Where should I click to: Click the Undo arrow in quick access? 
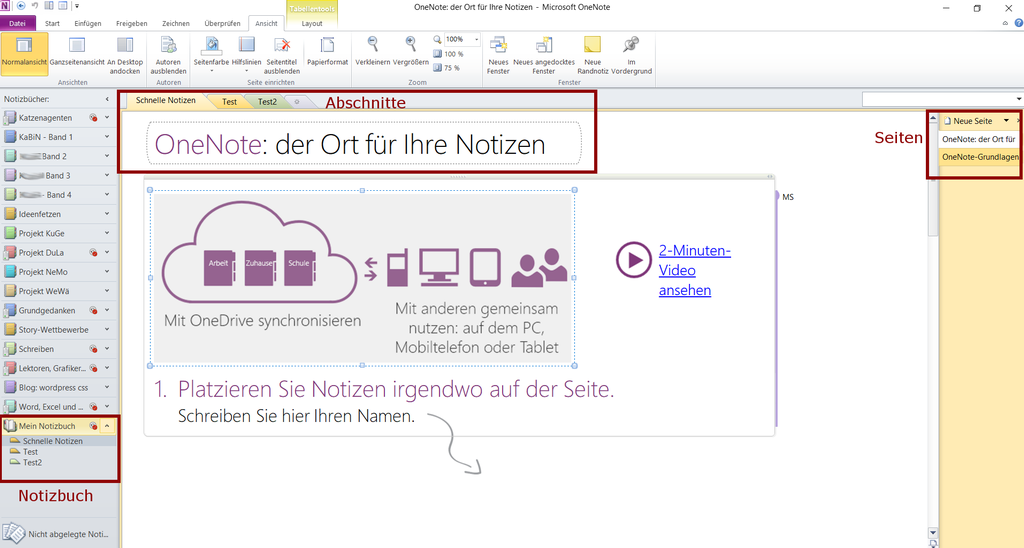[35, 6]
